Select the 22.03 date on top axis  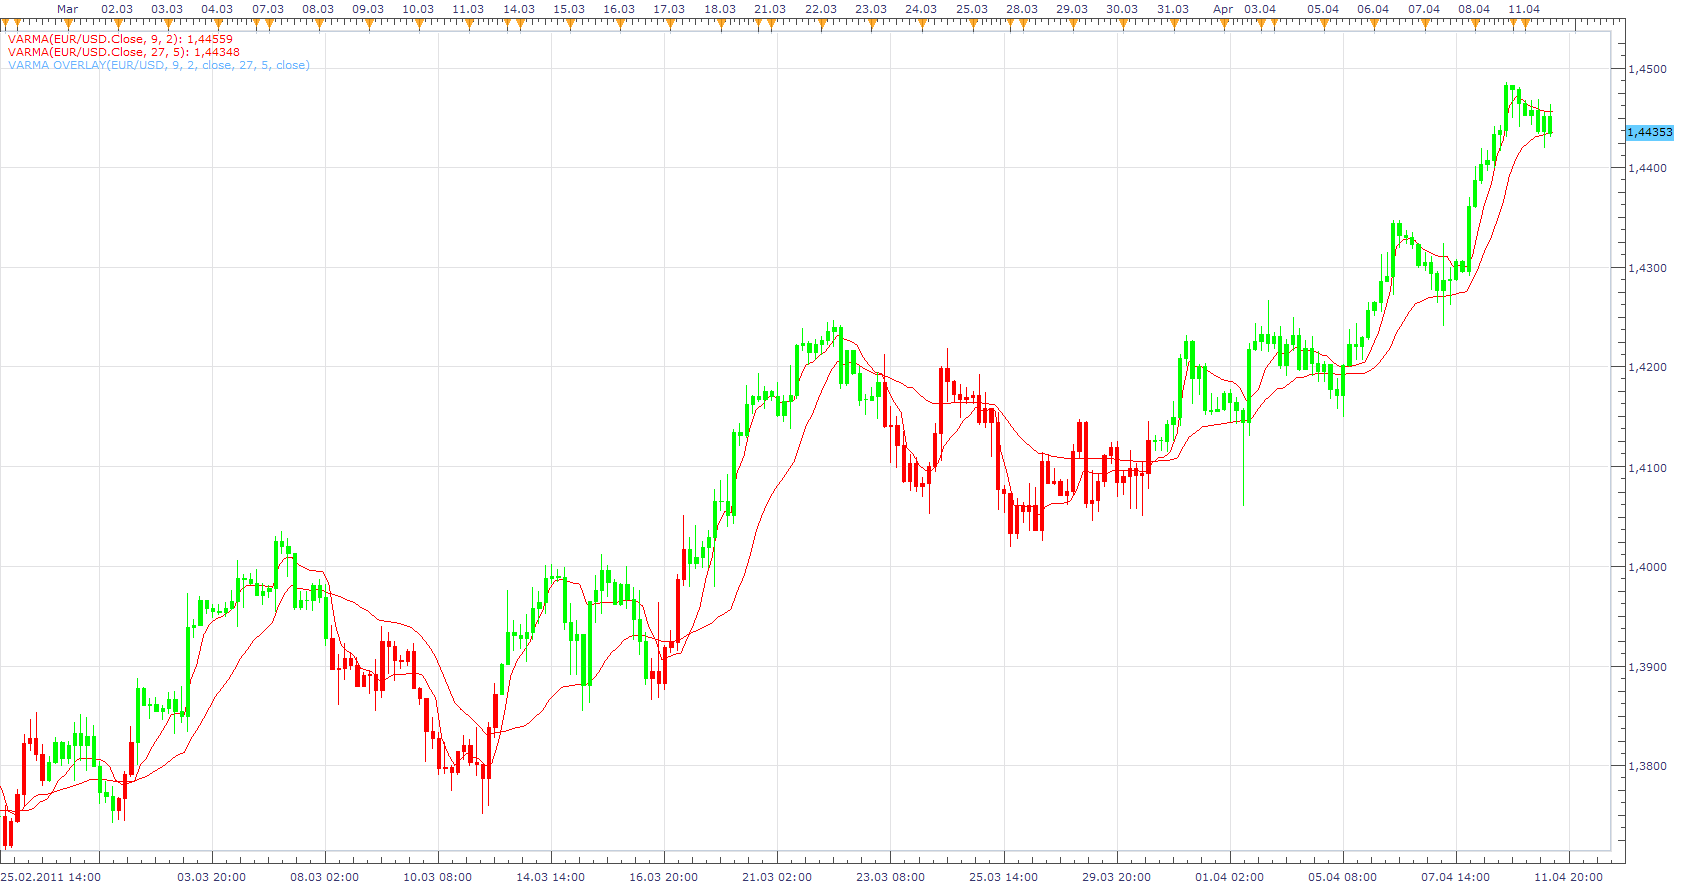point(821,9)
